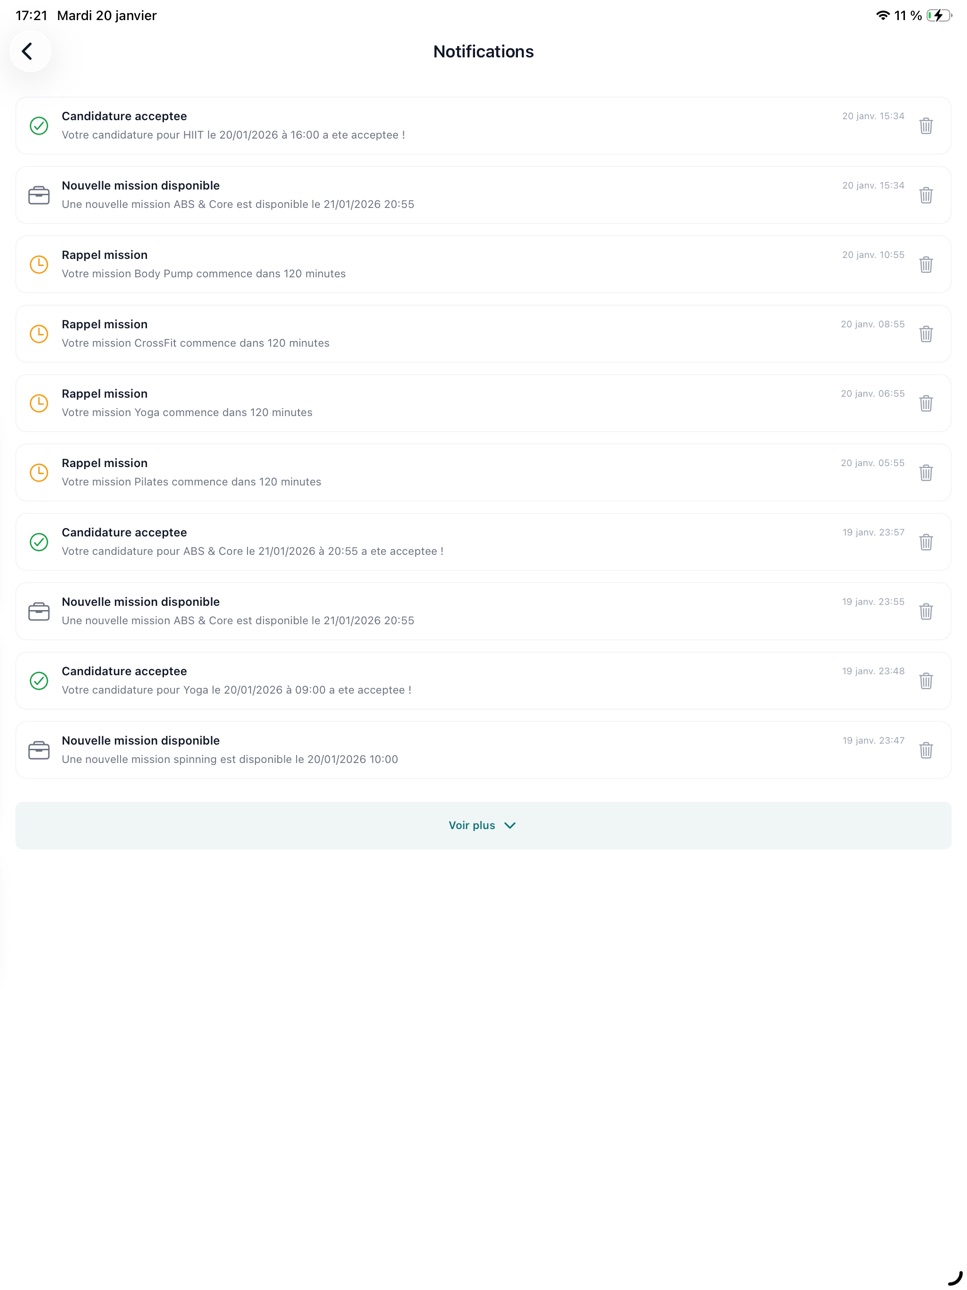Delete the 20 janv. 15:34 ABS & Core mission notification
The image size is (967, 1290).
click(926, 195)
